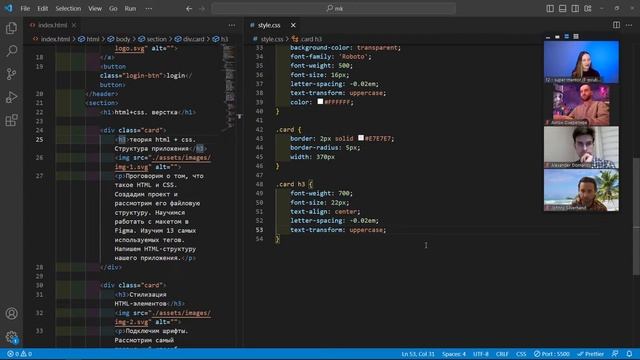Open the Accounts menu icon
The width and height of the screenshot is (640, 360).
point(11,313)
